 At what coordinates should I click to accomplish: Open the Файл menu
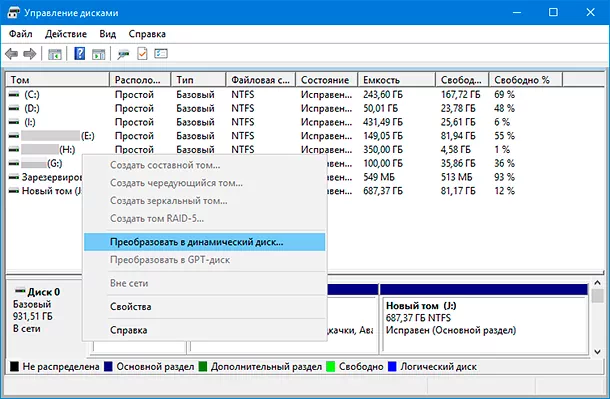pos(21,34)
